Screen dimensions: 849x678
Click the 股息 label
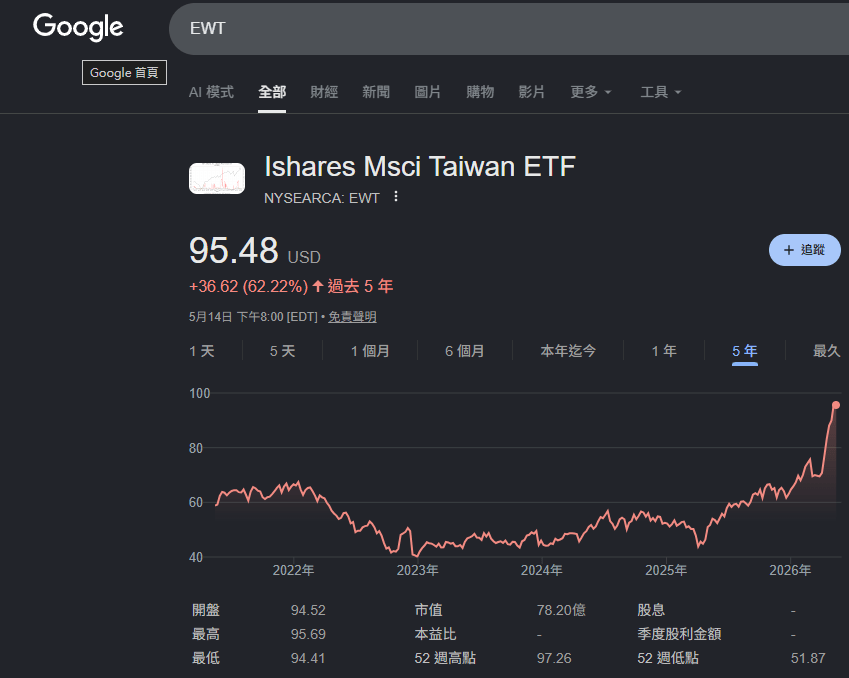tap(651, 610)
